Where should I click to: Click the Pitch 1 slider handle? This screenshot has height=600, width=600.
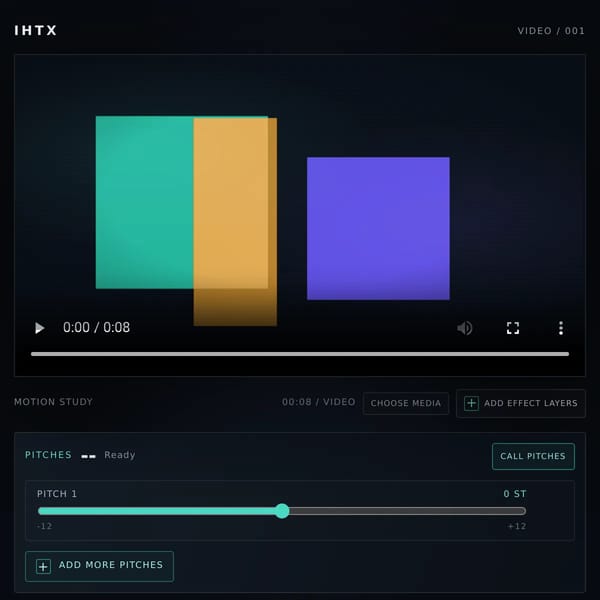(x=282, y=511)
